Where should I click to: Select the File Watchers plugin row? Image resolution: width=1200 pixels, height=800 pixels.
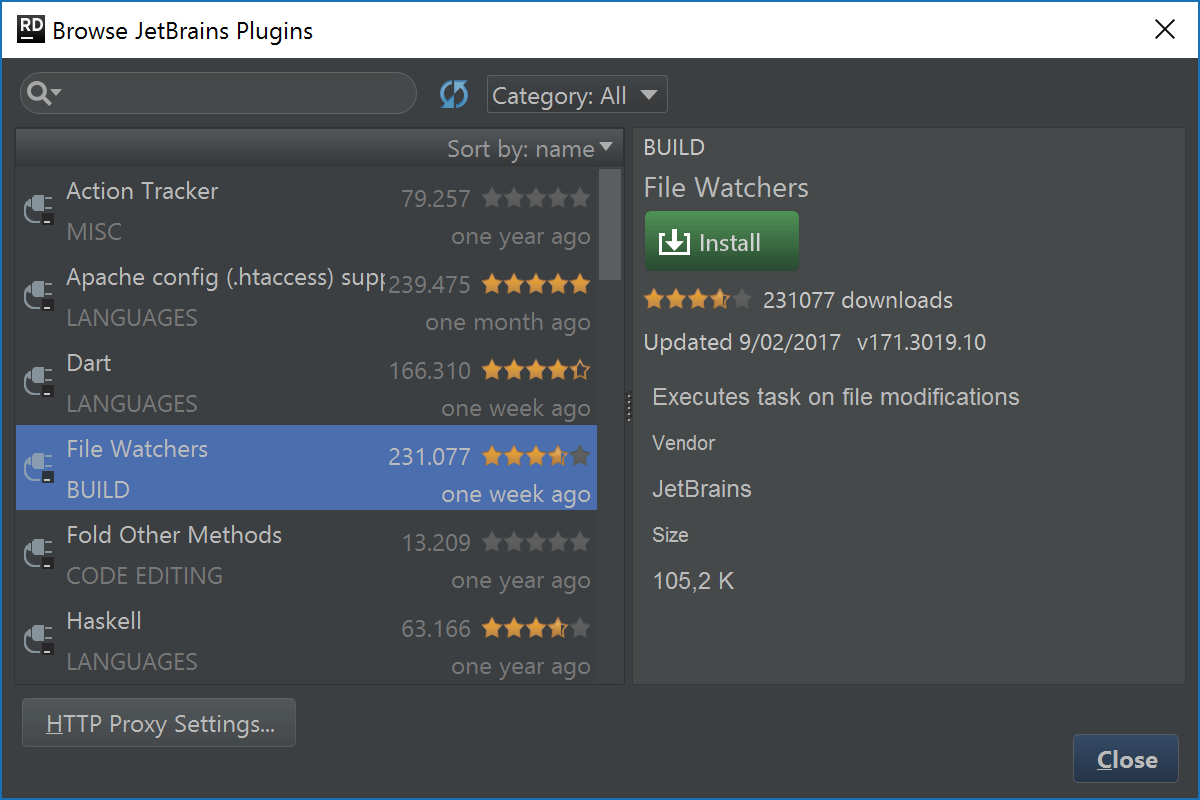pyautogui.click(x=306, y=468)
